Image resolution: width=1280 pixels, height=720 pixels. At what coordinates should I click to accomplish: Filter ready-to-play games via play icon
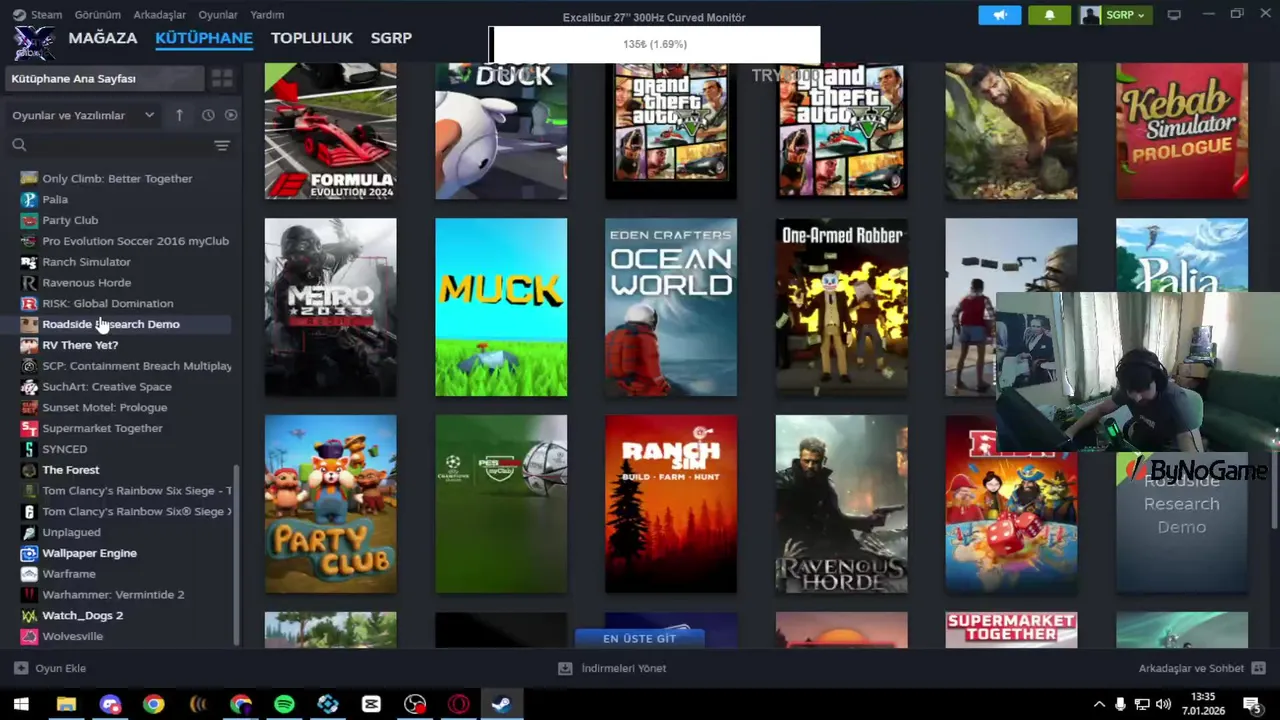(231, 115)
